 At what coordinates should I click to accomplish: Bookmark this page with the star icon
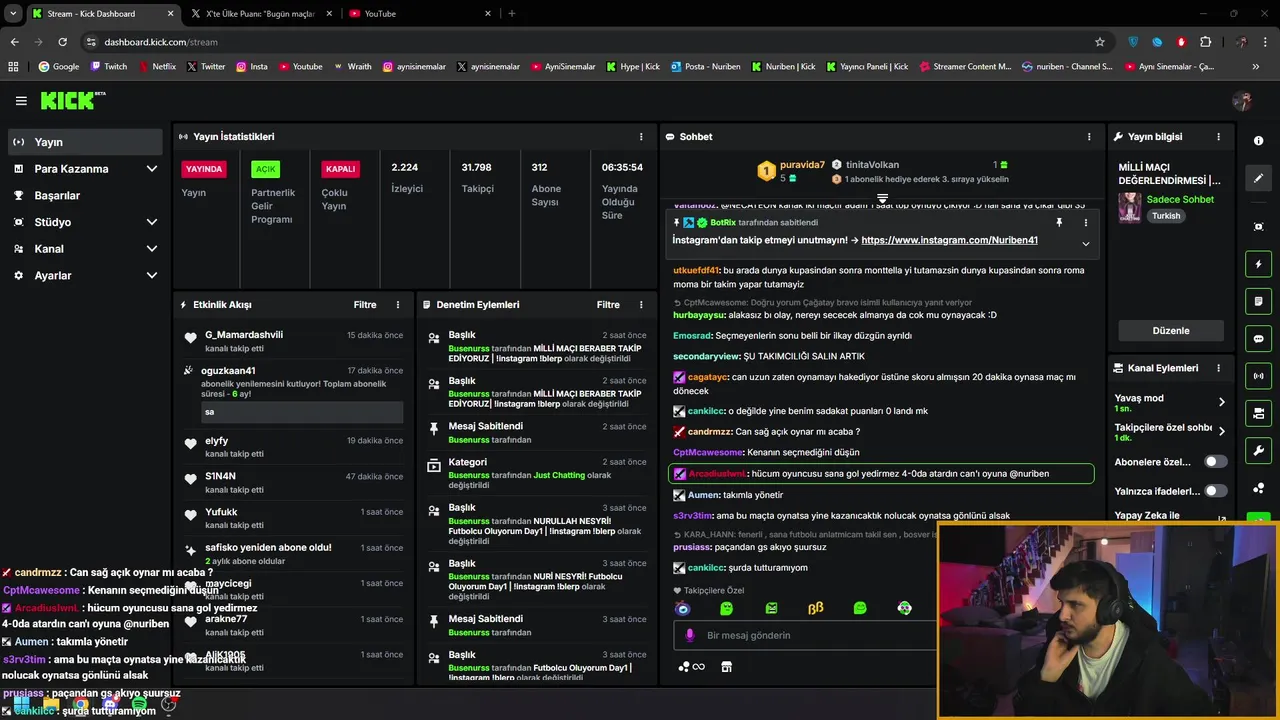pyautogui.click(x=1100, y=42)
